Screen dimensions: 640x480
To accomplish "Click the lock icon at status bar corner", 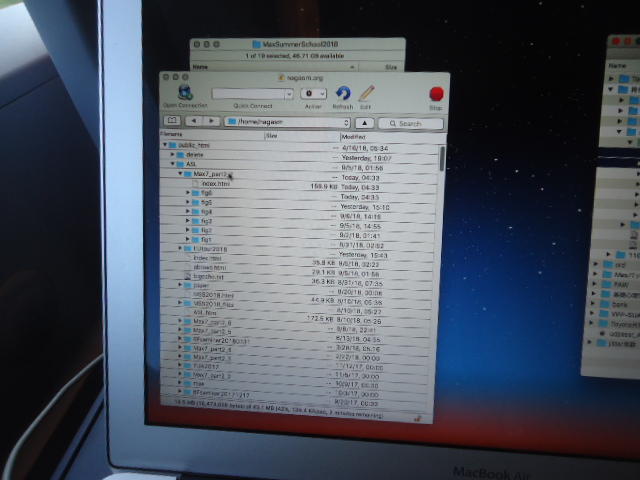I will [418, 418].
